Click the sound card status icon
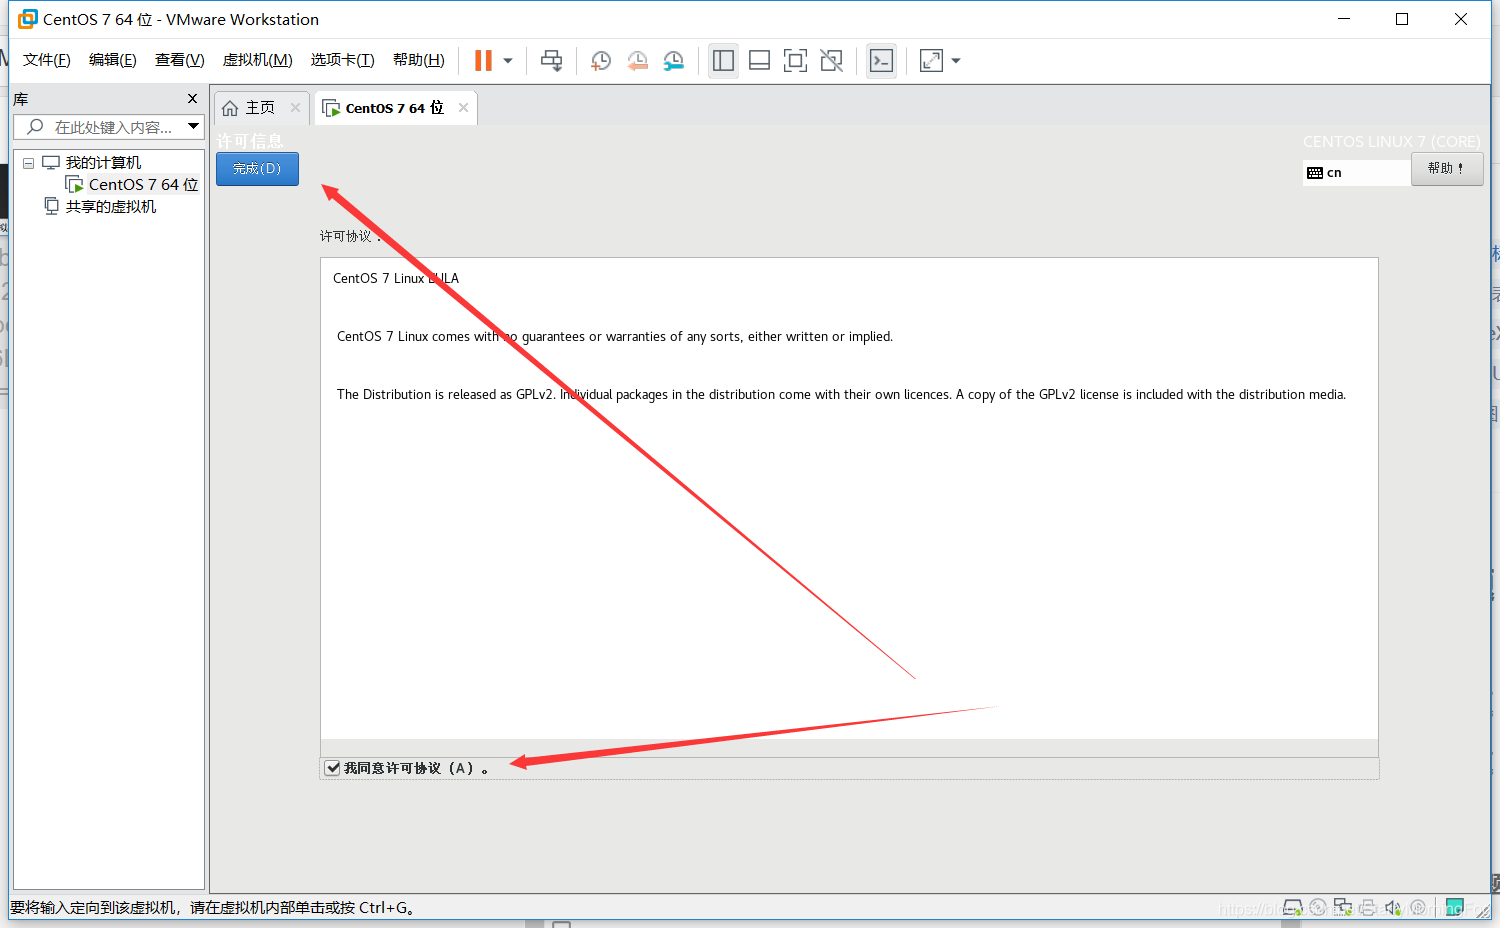 [1393, 908]
